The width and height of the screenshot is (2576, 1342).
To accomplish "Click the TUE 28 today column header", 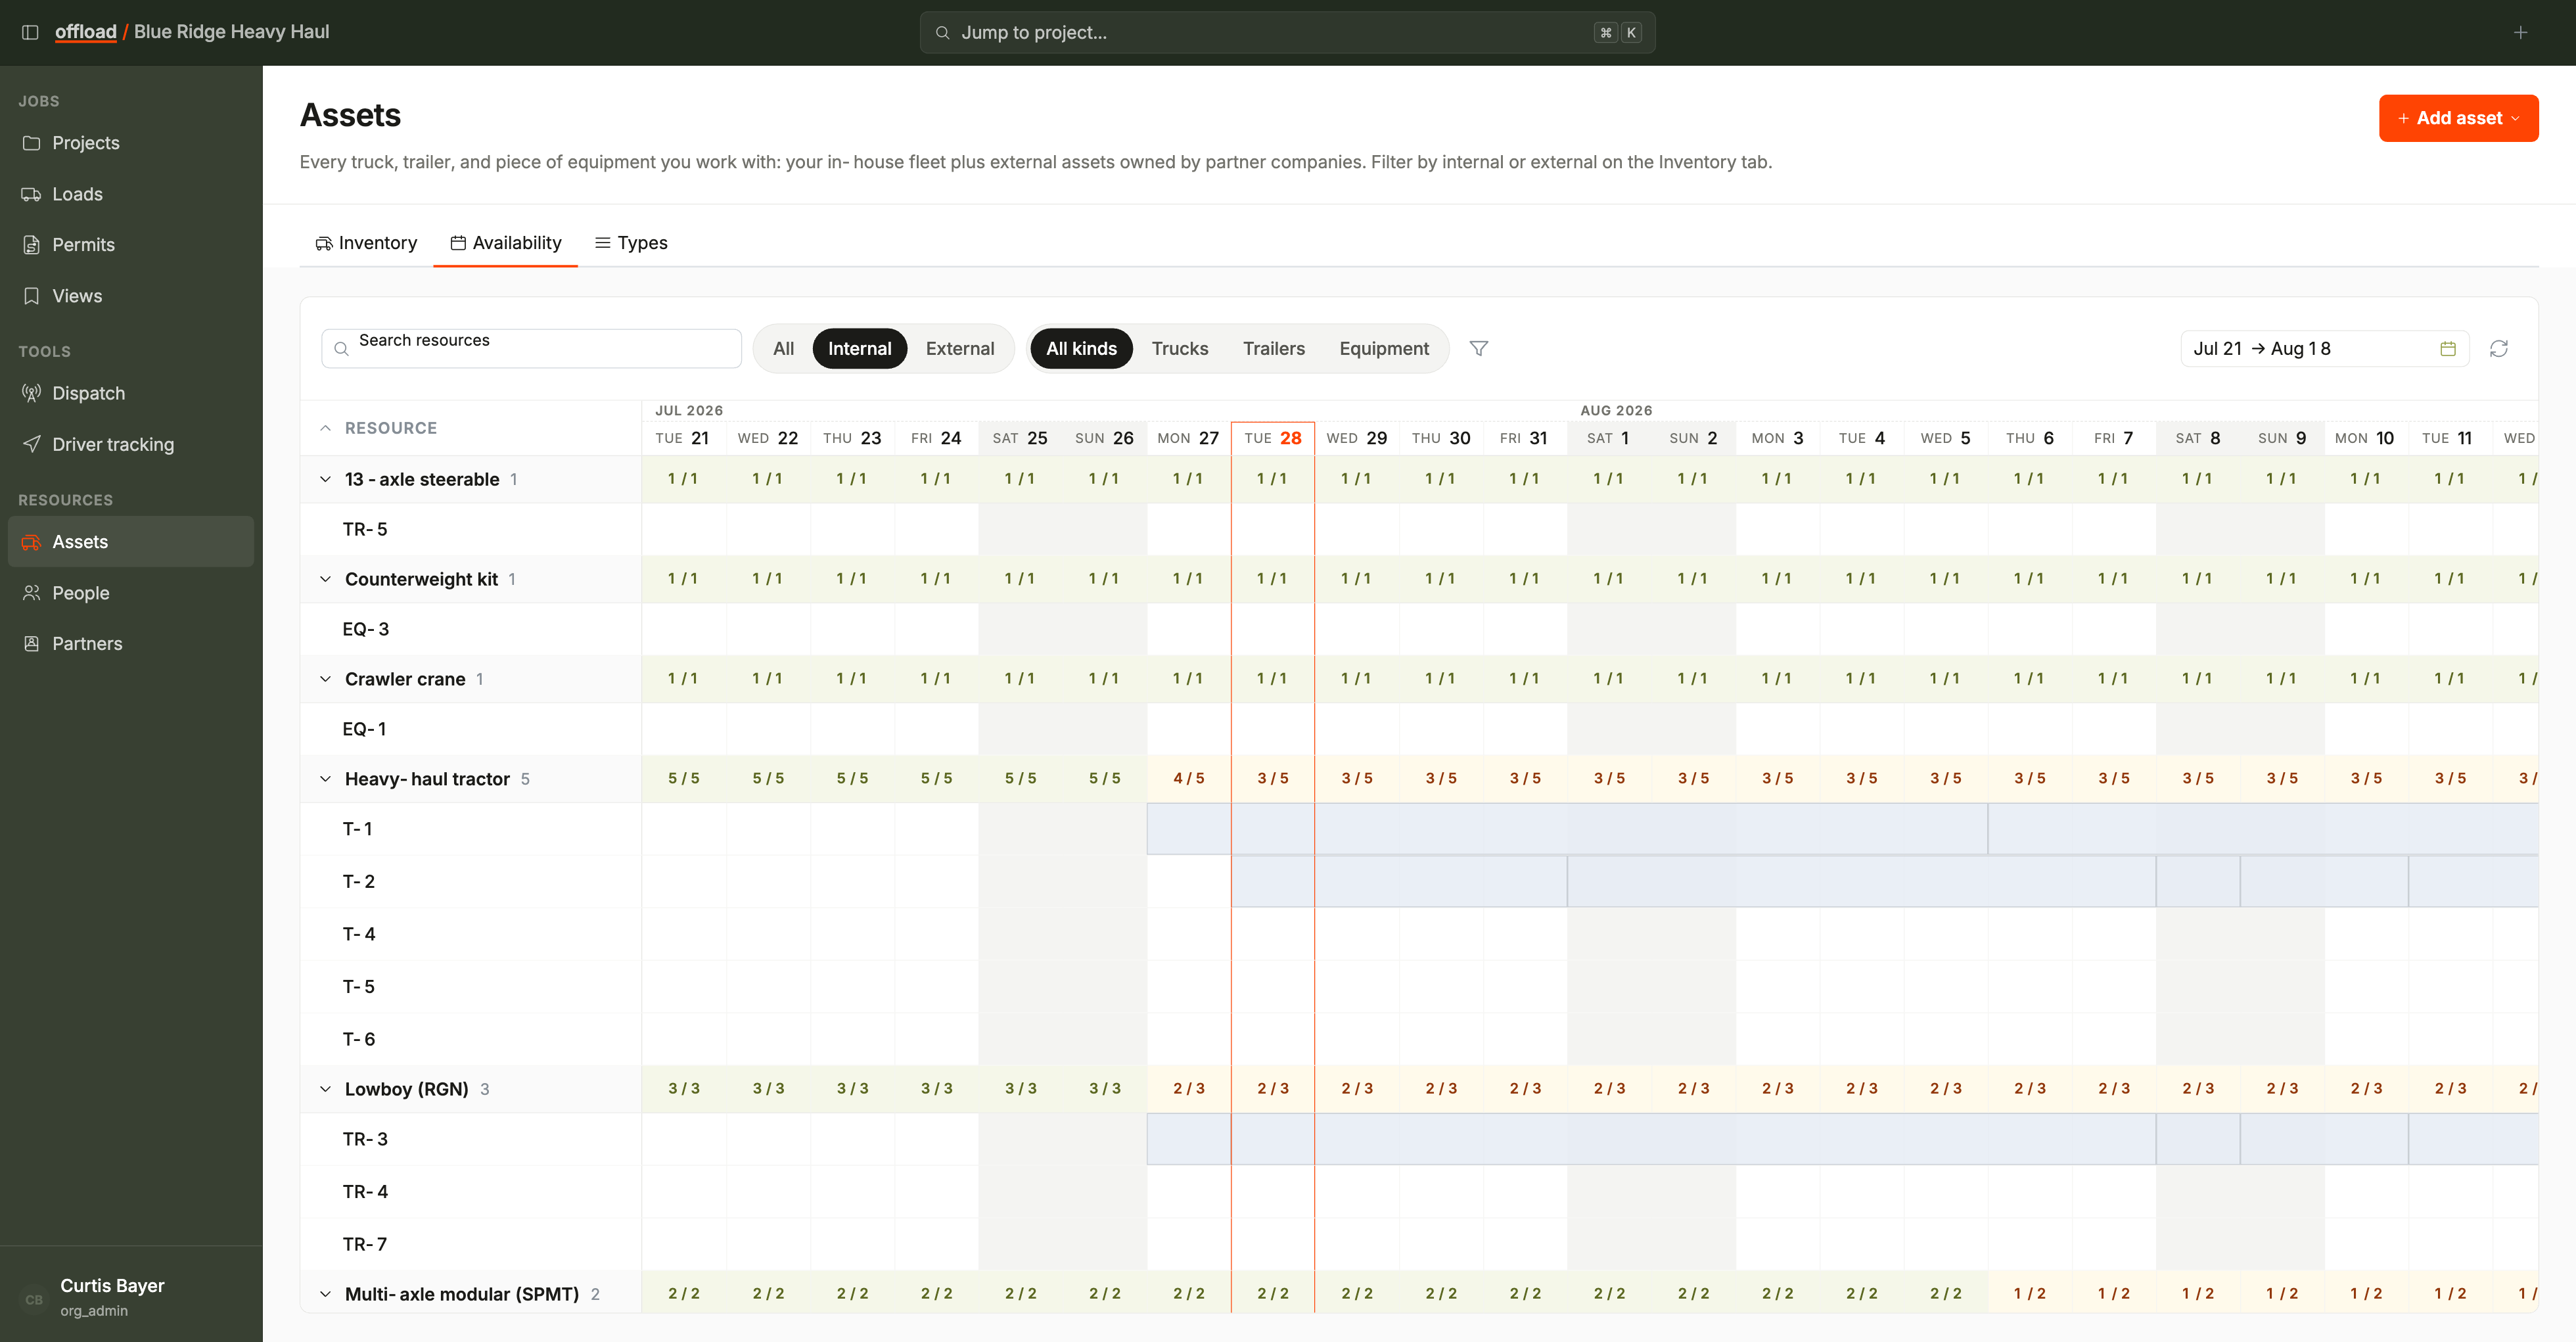I will pyautogui.click(x=1273, y=438).
